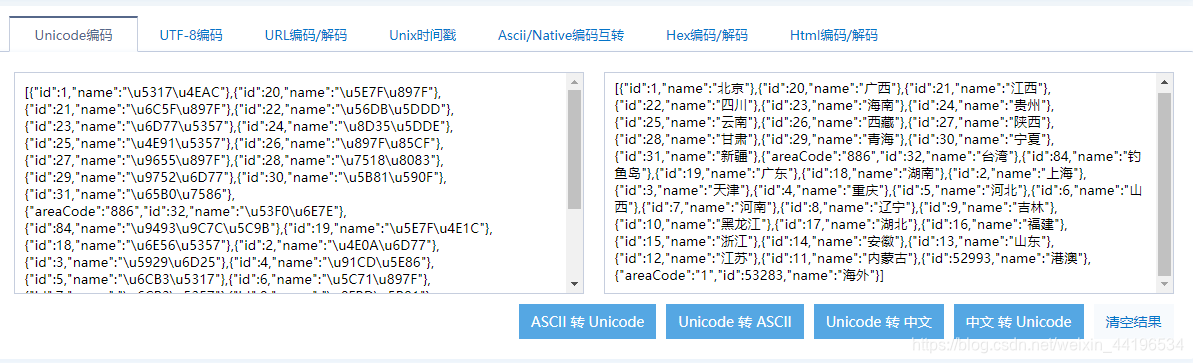This screenshot has height=363, width=1193.
Task: Open the Html编码/解码 tab
Action: (x=833, y=34)
